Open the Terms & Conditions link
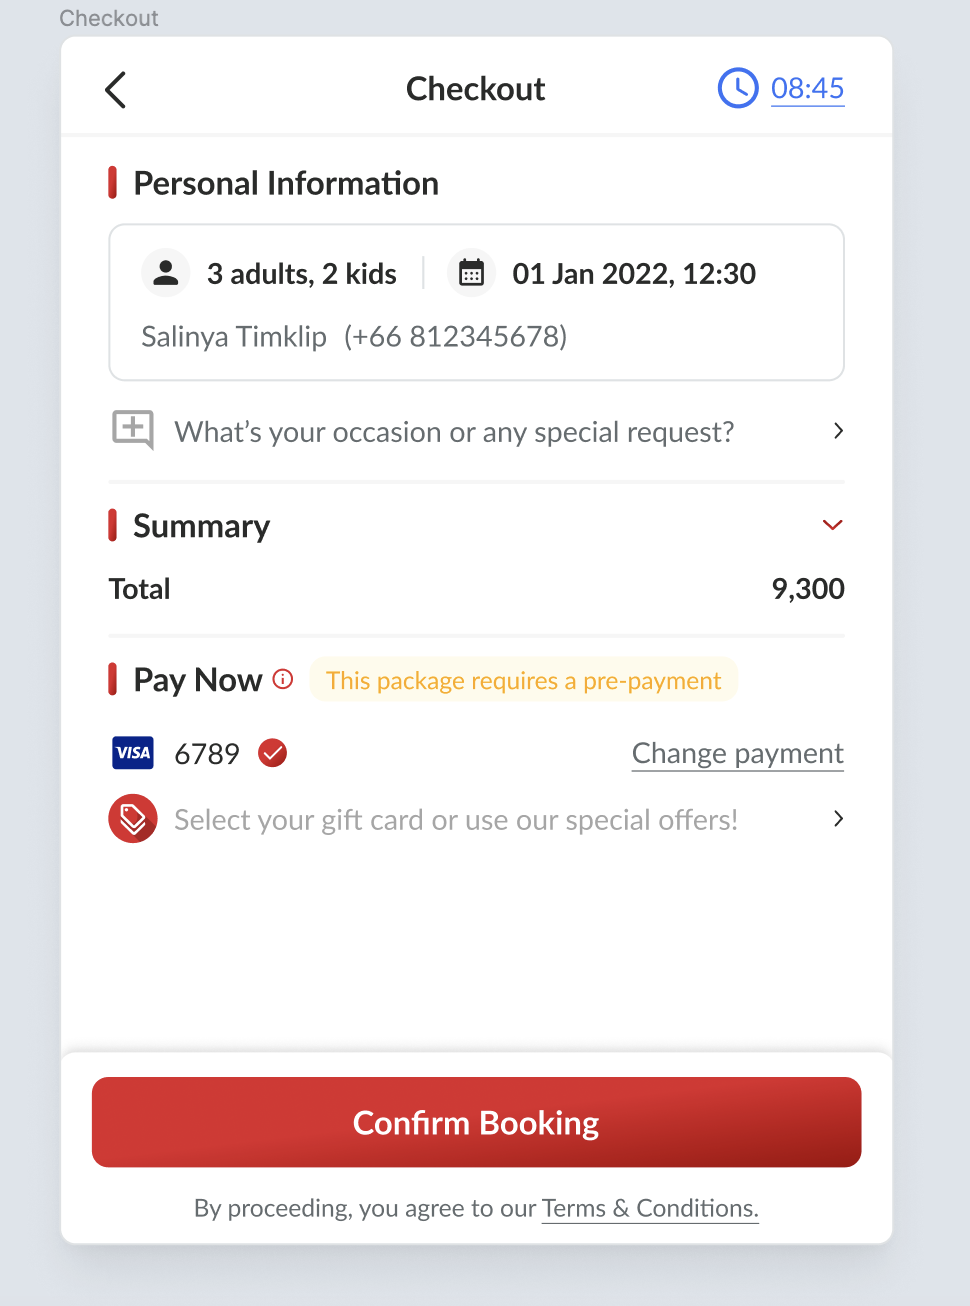Screen dimensions: 970x1306 (650, 1208)
